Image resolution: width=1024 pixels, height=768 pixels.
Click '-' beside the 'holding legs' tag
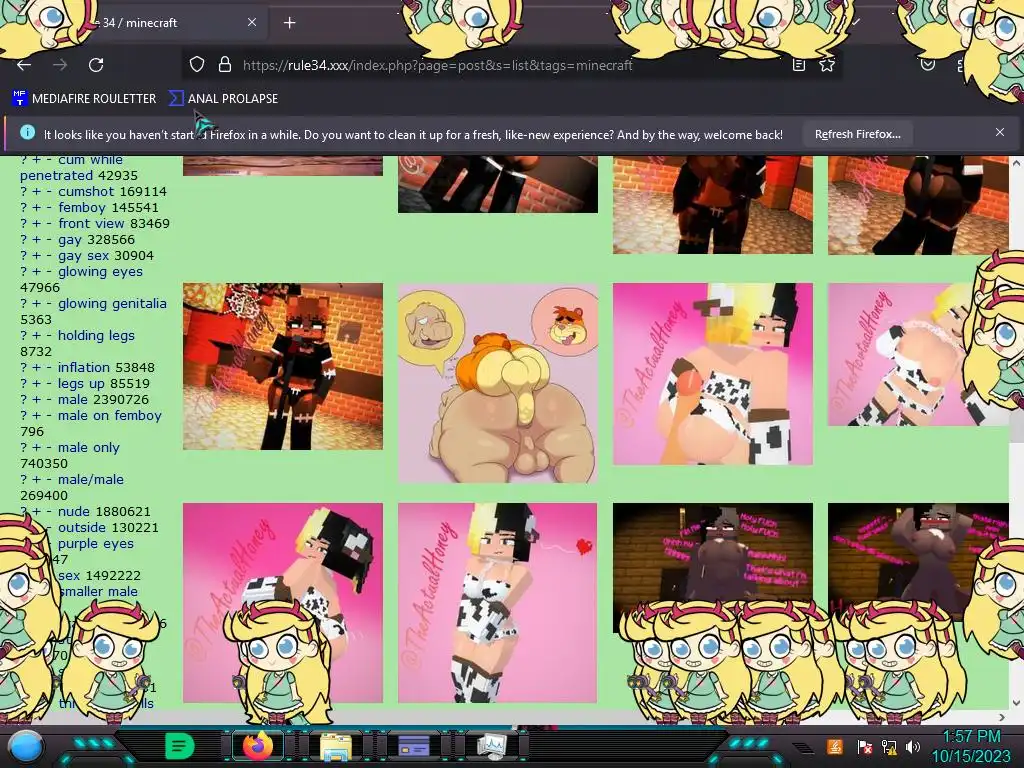click(49, 336)
